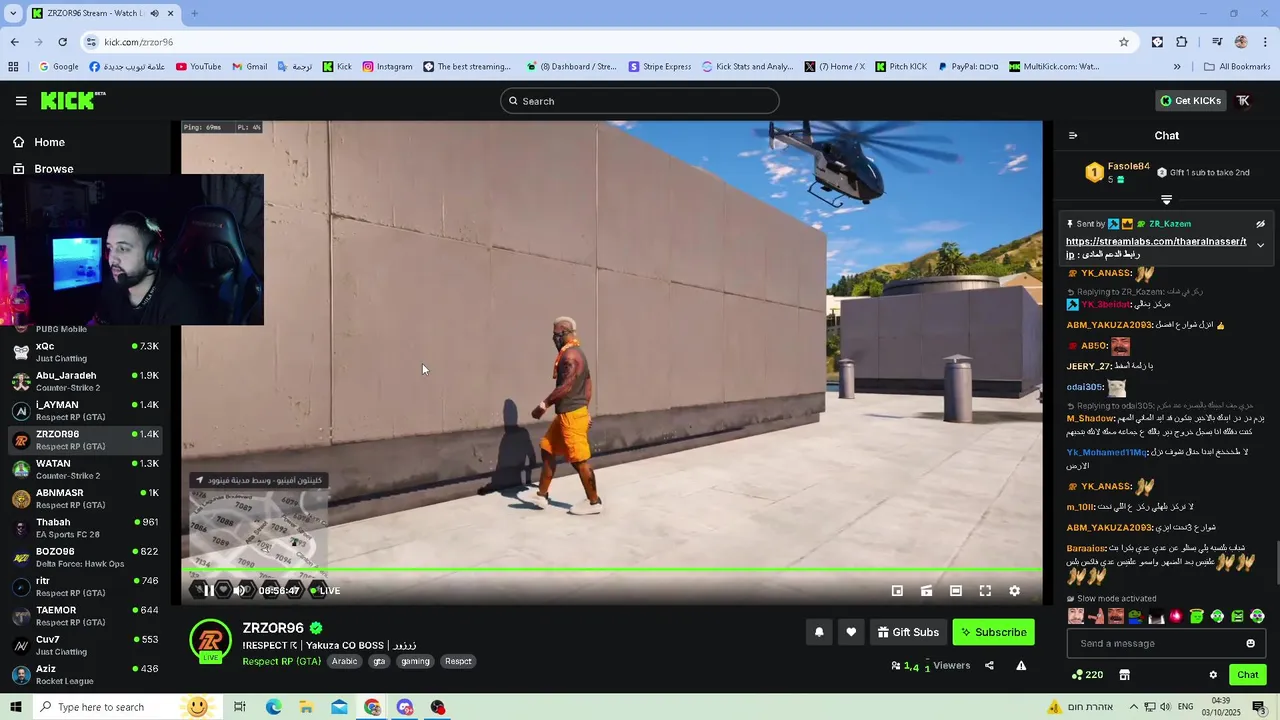Share the stream via share icon

(x=989, y=665)
